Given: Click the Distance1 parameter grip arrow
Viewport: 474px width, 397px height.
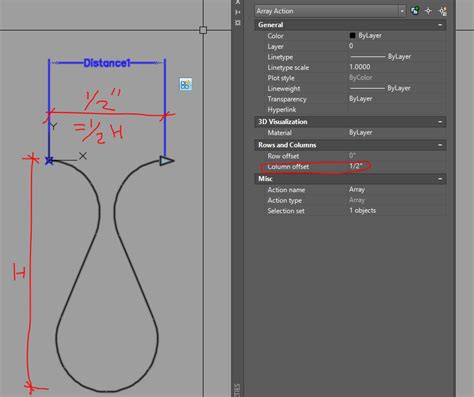Looking at the screenshot, I should (x=167, y=161).
